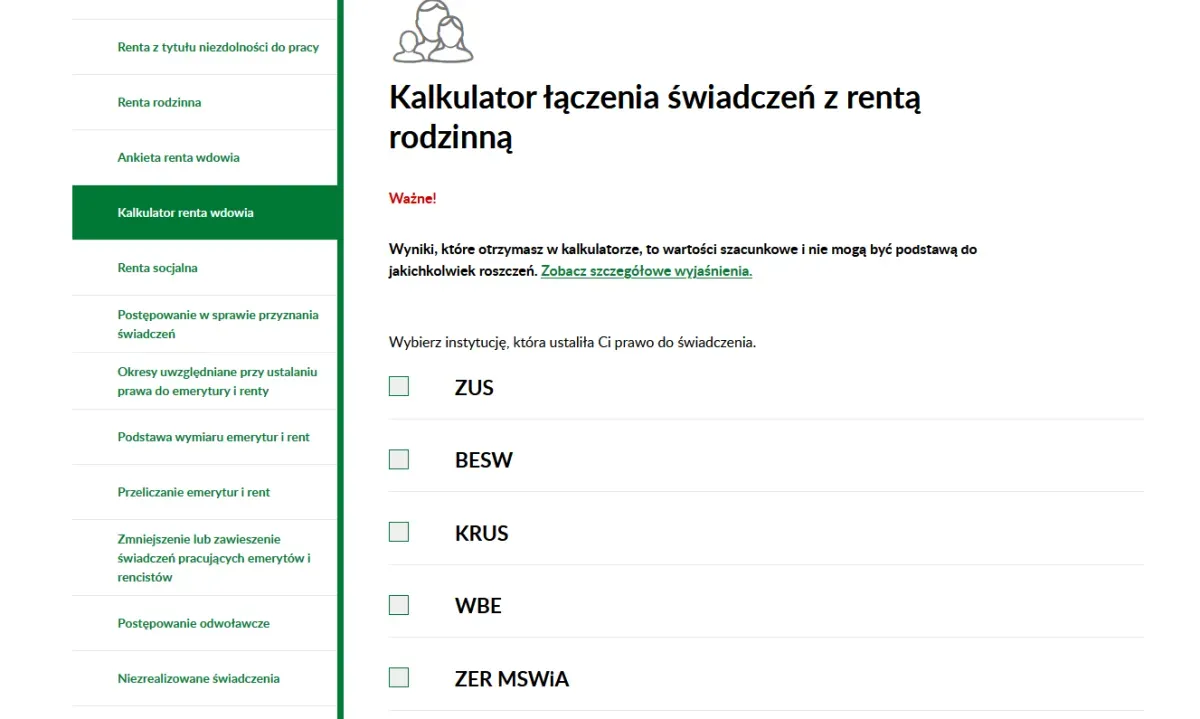Open Ankieta renta wdowia
Viewport: 1200px width, 719px height.
coord(178,157)
